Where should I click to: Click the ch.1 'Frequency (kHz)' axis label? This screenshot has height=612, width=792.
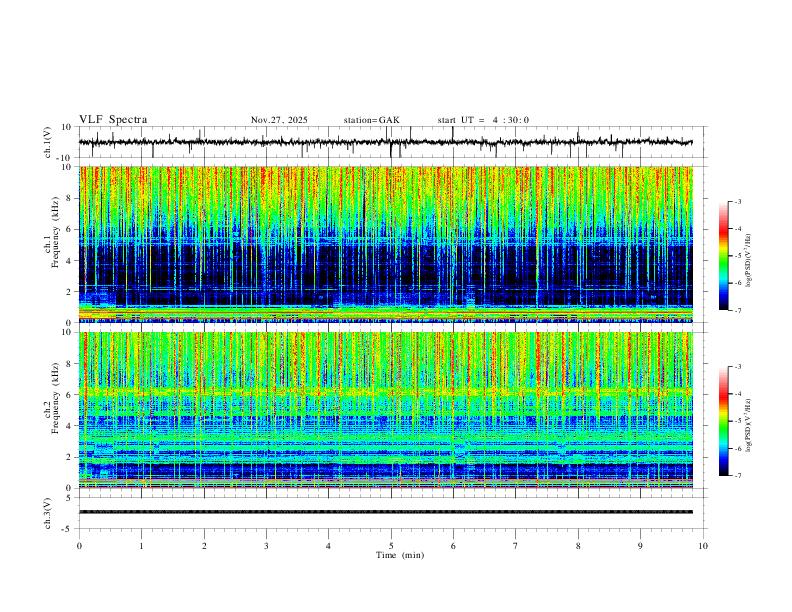55,233
